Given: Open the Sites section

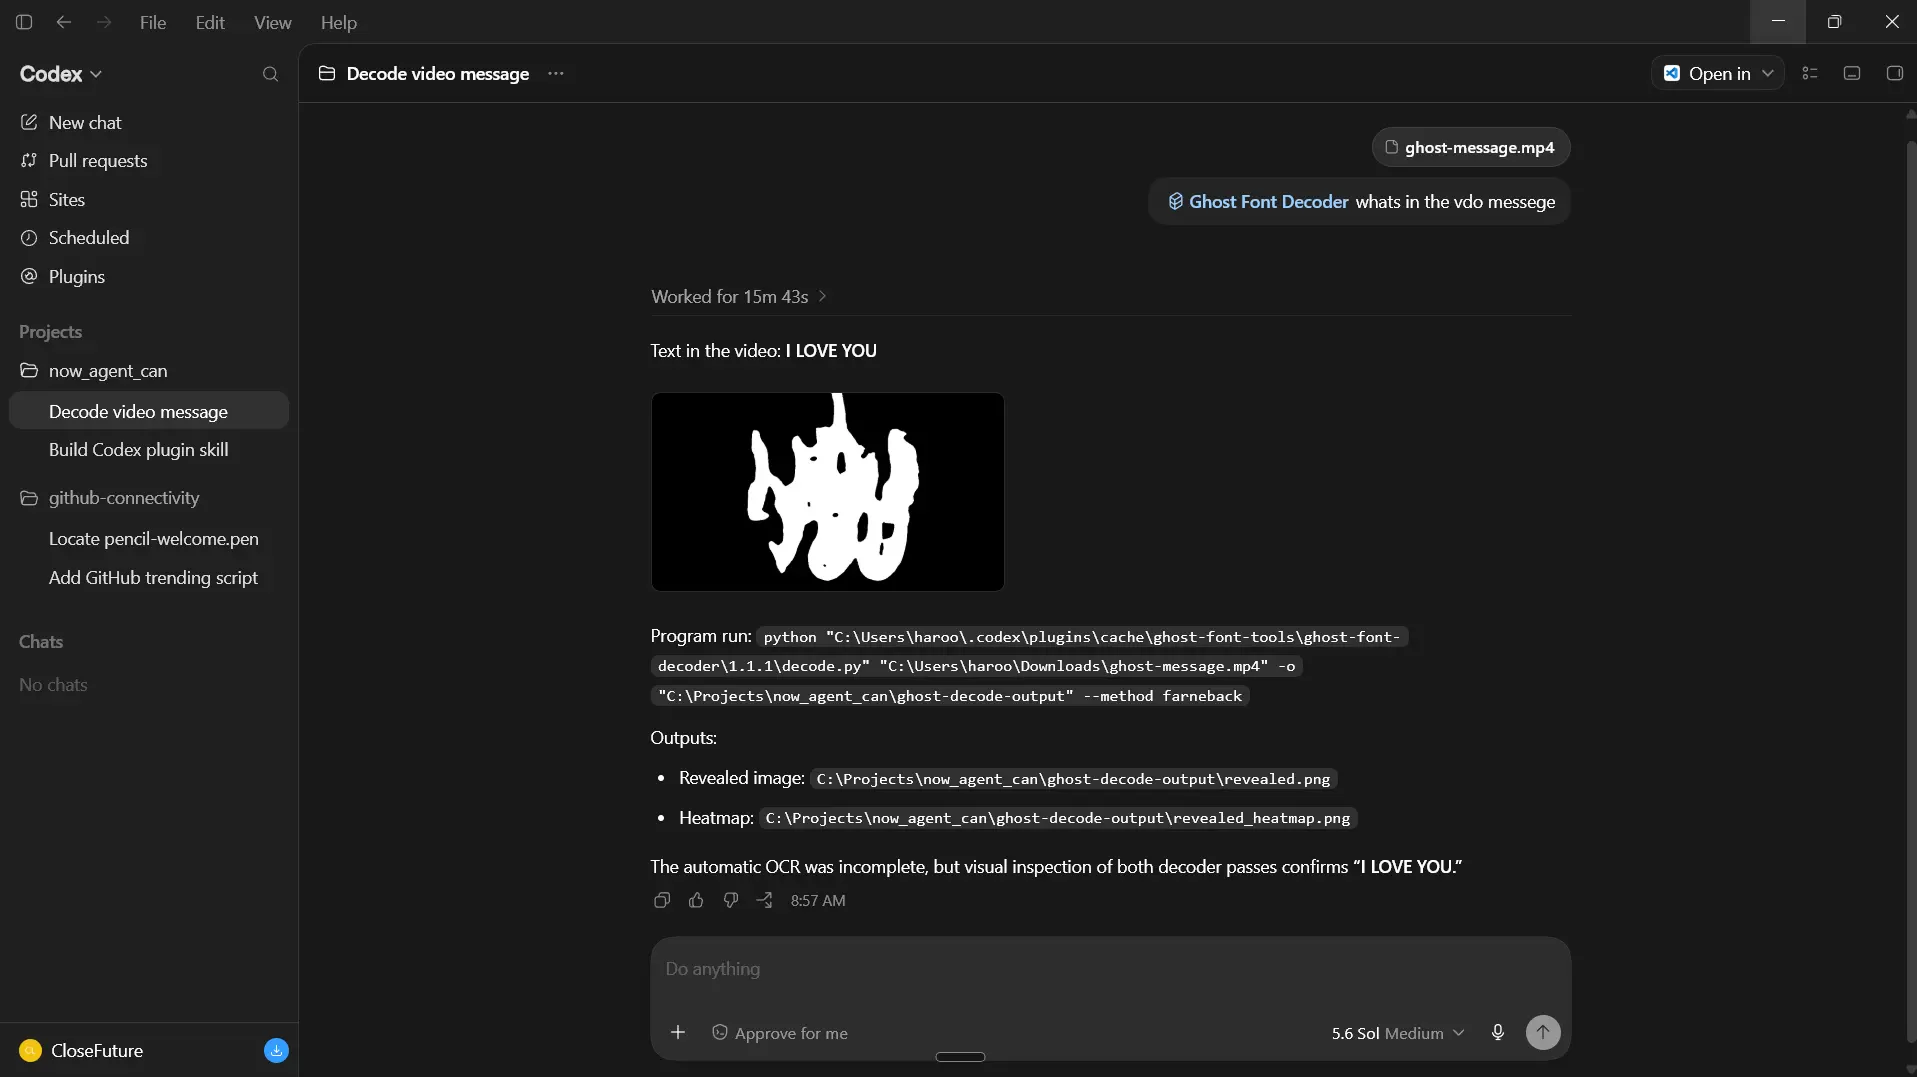Looking at the screenshot, I should coord(149,199).
